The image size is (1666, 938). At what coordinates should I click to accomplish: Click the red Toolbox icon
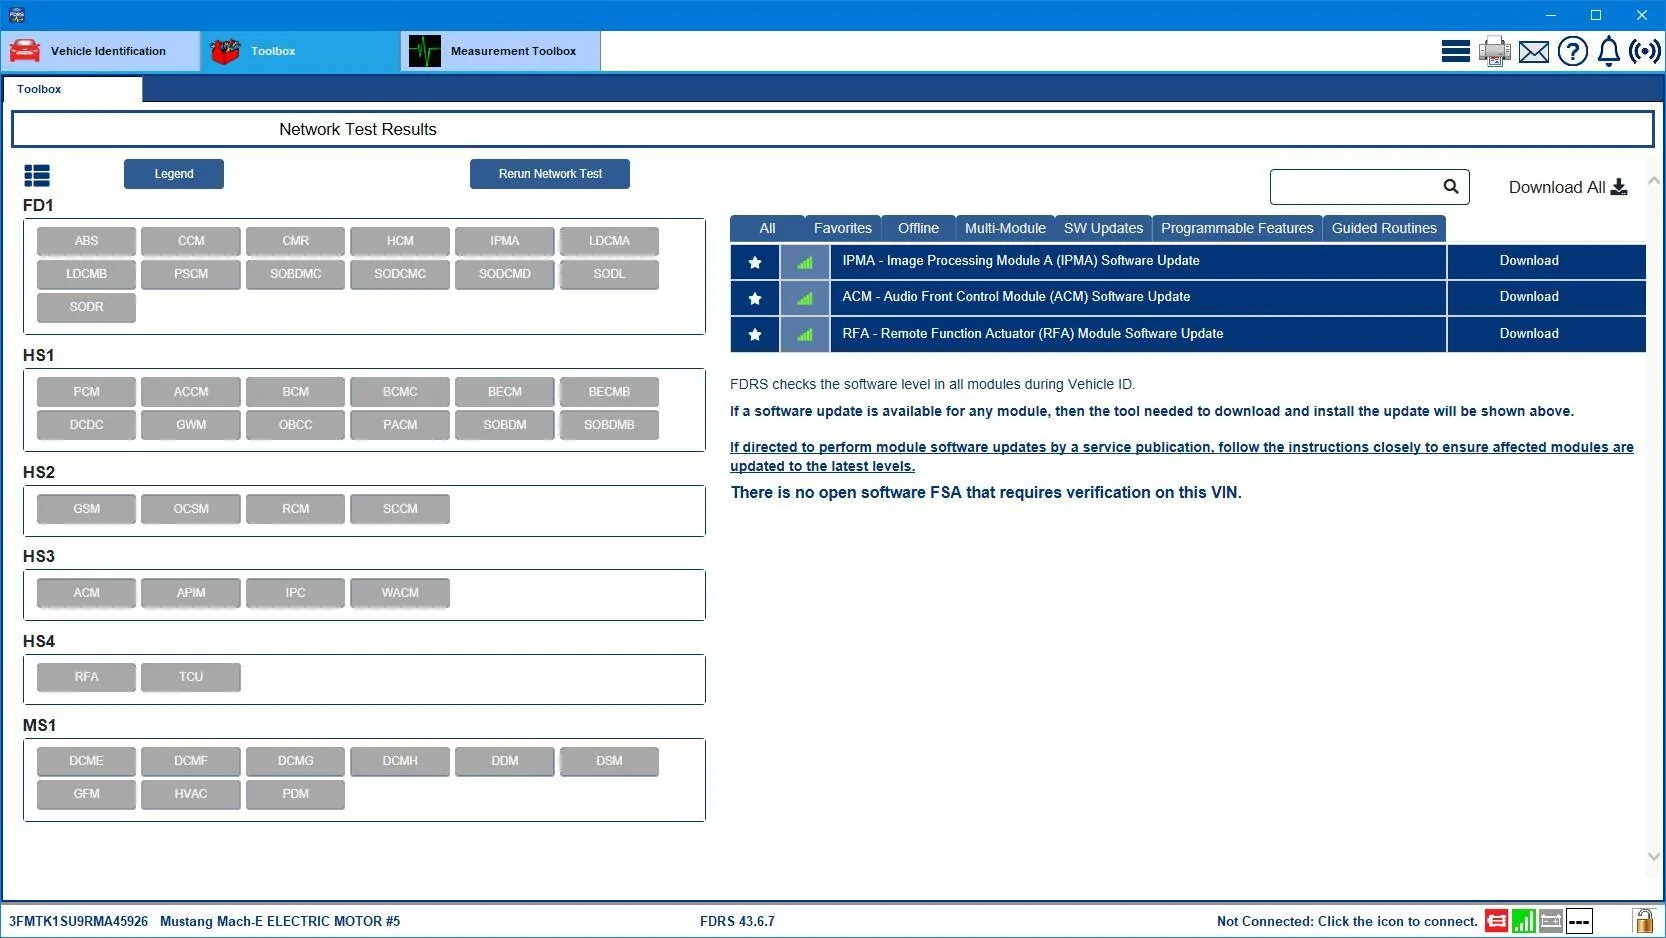pos(225,51)
